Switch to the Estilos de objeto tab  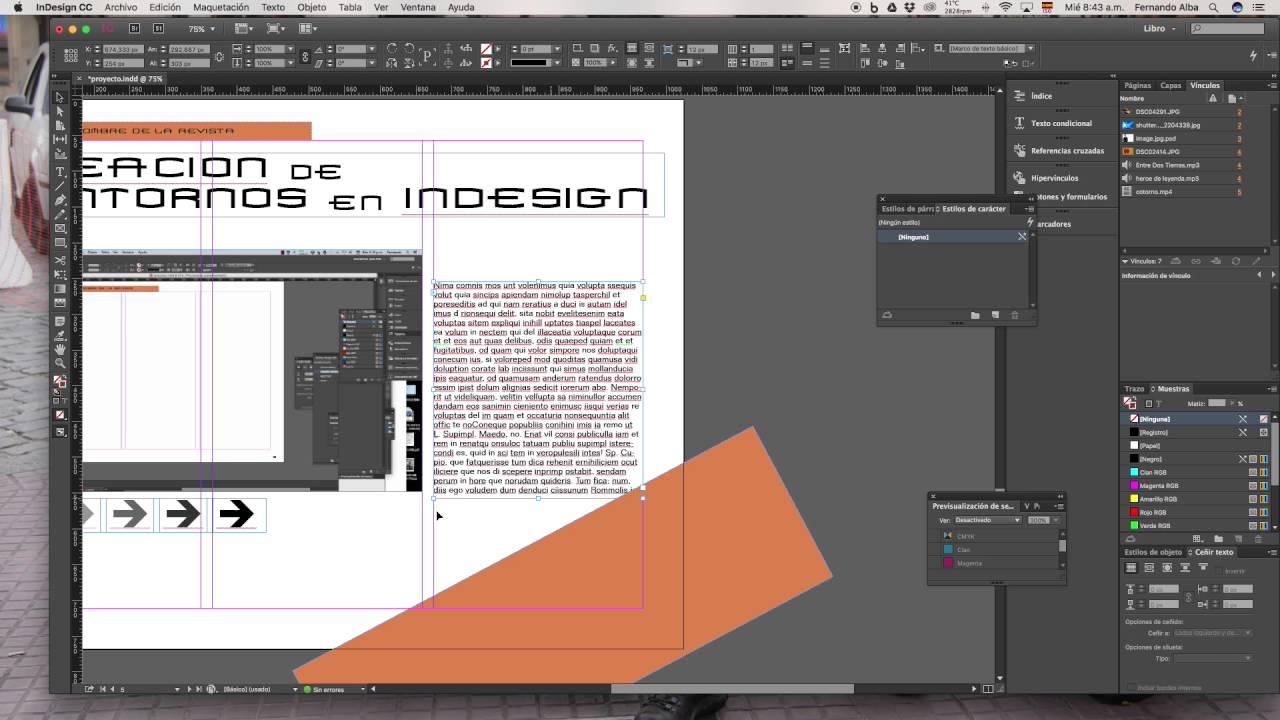1153,552
